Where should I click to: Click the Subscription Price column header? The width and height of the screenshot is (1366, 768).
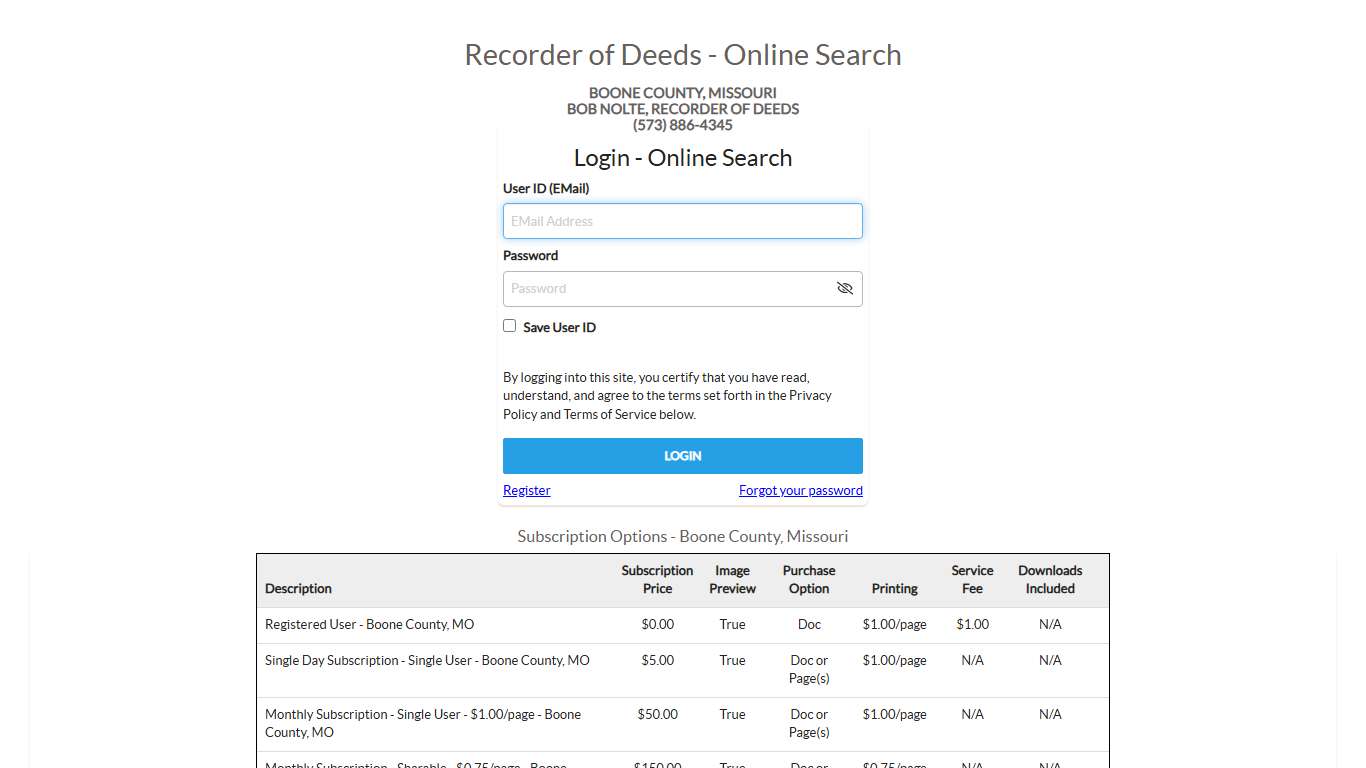[x=657, y=580]
